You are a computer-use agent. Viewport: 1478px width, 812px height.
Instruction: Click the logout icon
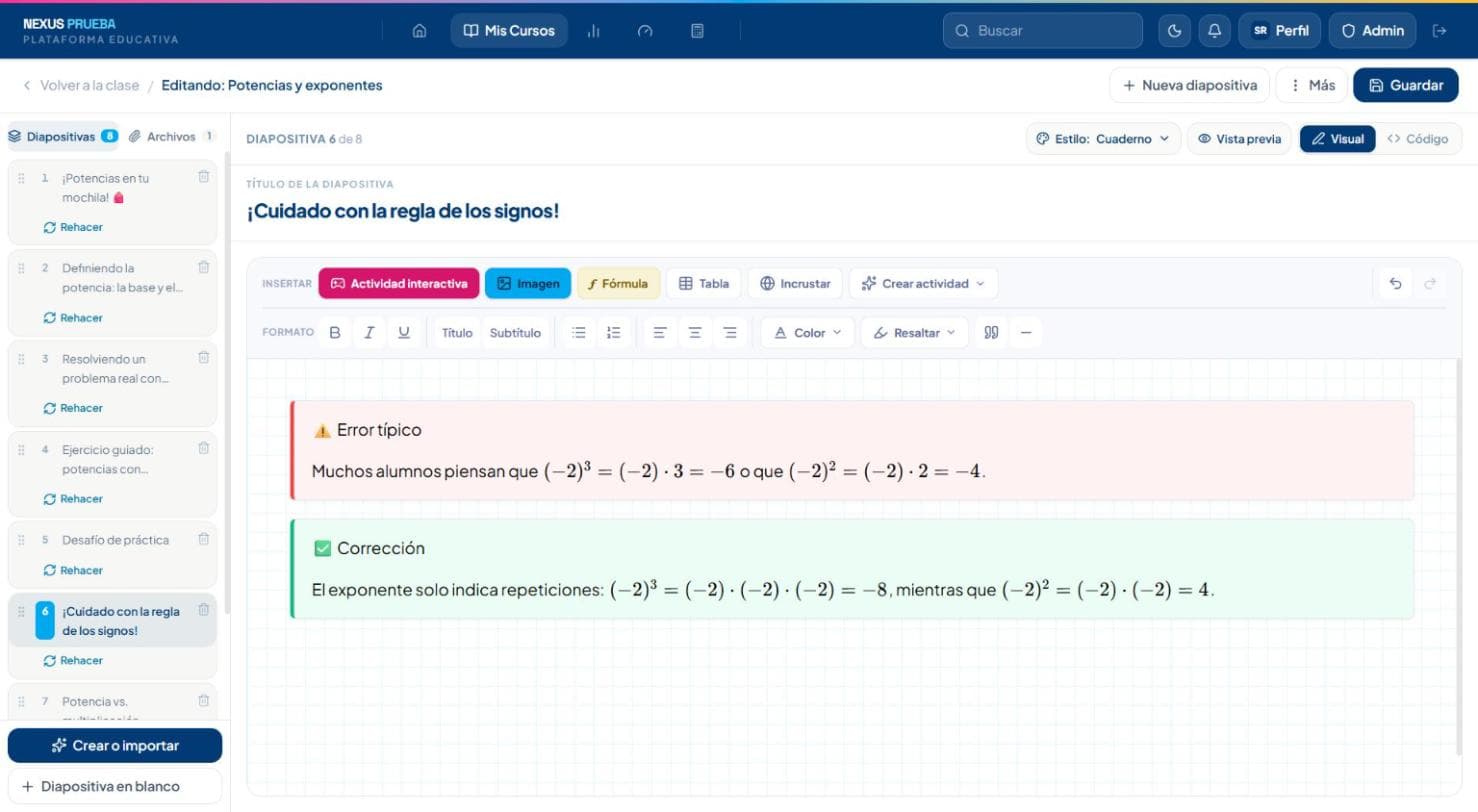[1440, 31]
